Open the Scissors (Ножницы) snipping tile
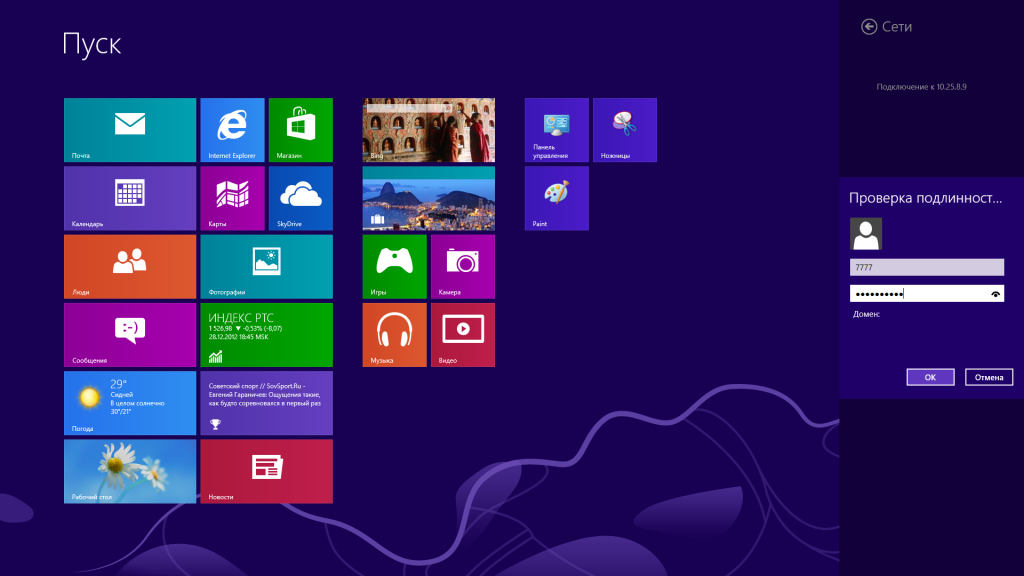 point(624,130)
